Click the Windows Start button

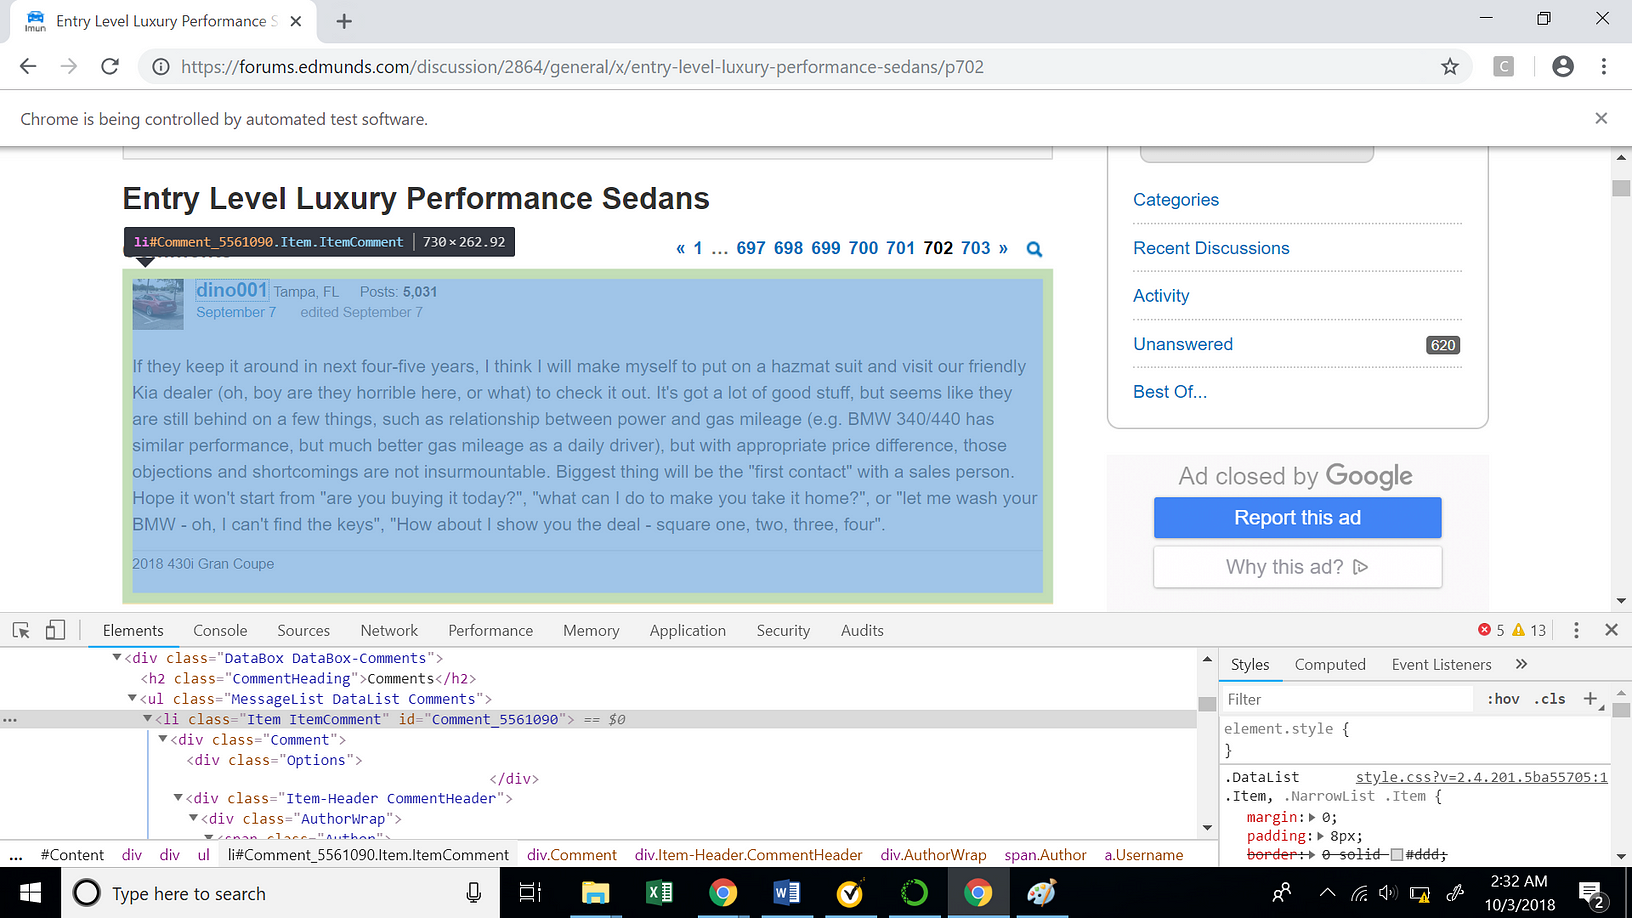[30, 893]
